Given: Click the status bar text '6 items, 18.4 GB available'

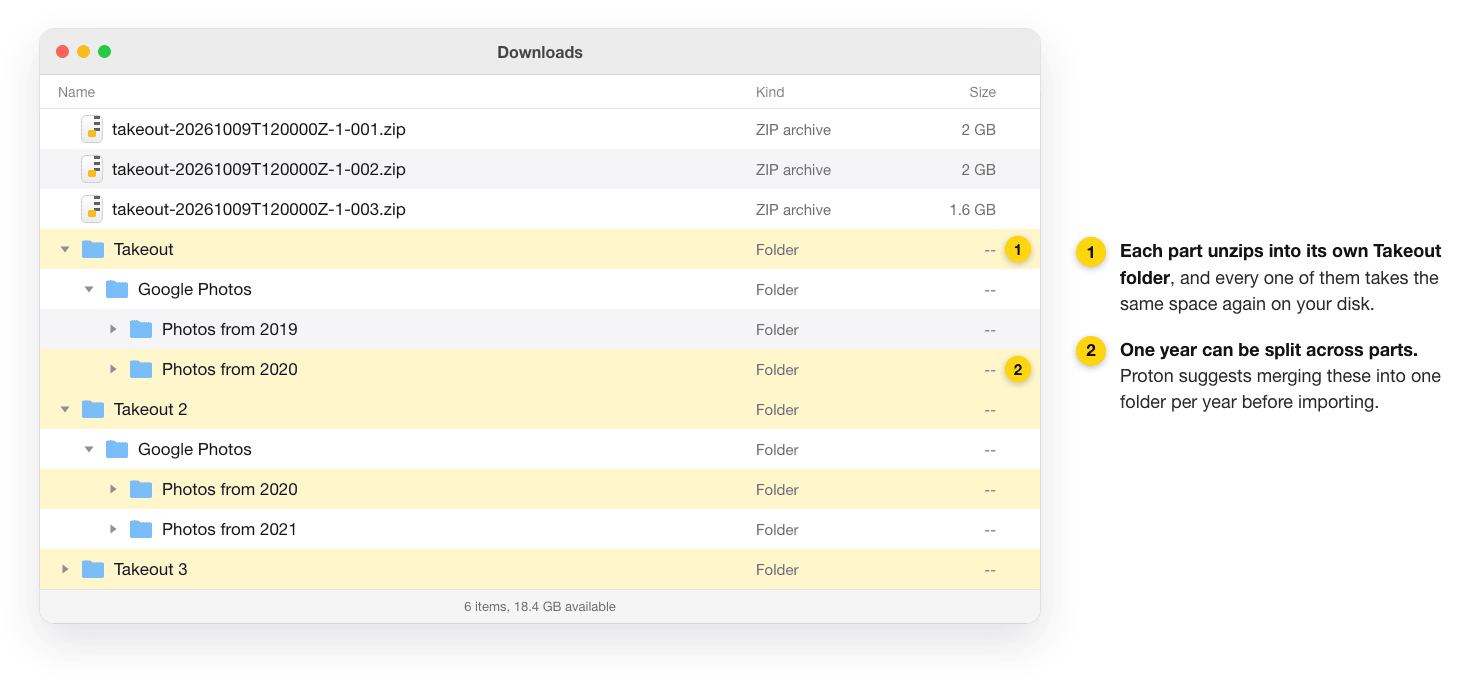Looking at the screenshot, I should (x=540, y=607).
